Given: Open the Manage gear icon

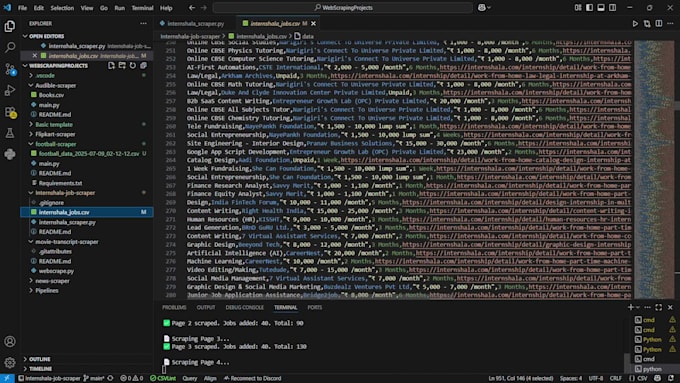Looking at the screenshot, I should coord(10,362).
